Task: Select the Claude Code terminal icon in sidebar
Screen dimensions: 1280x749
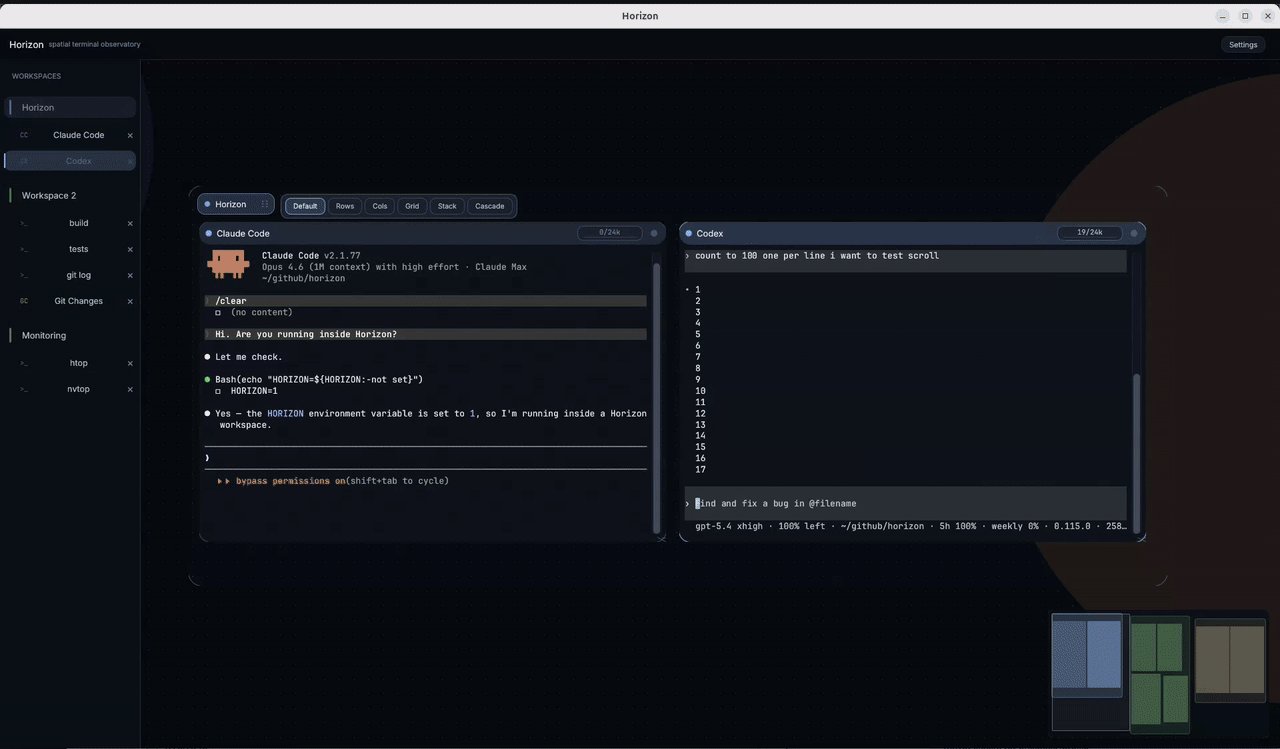Action: (x=23, y=134)
